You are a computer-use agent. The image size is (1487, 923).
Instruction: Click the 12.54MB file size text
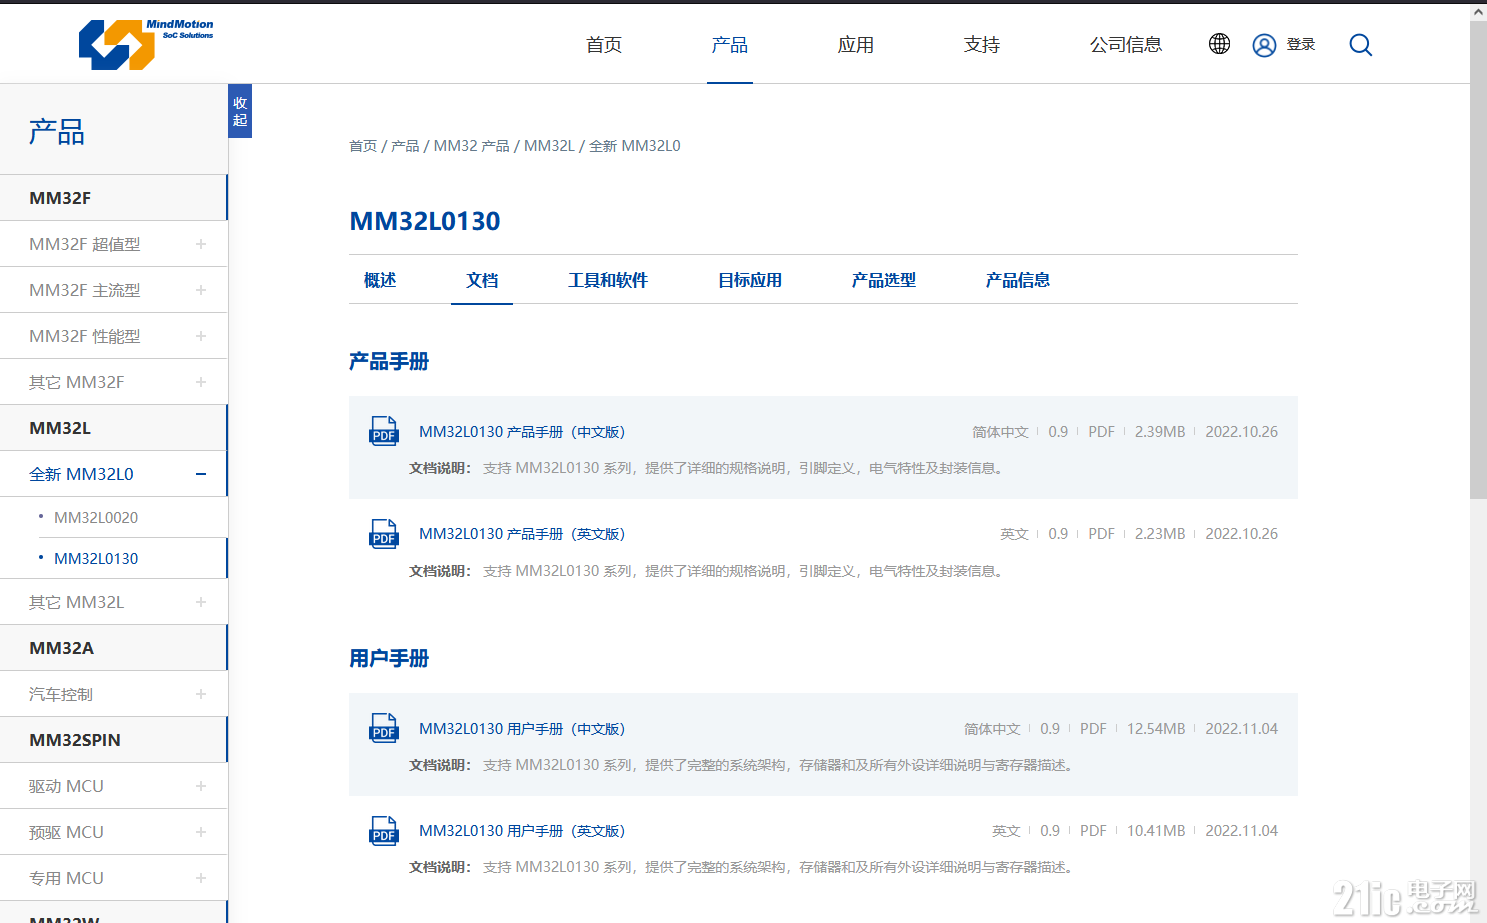[1156, 729]
